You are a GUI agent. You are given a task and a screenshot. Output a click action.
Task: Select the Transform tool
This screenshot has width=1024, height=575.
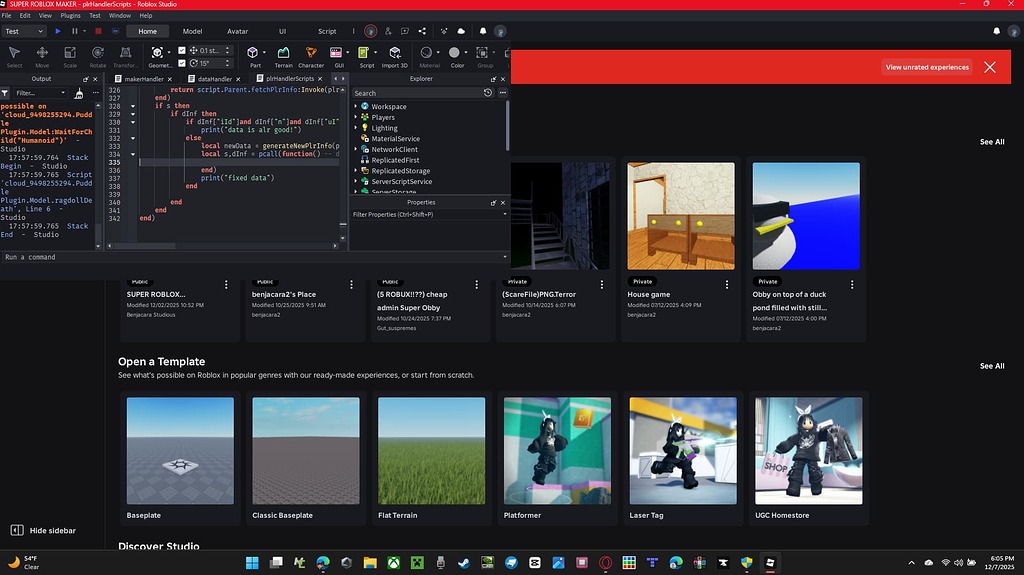125,56
